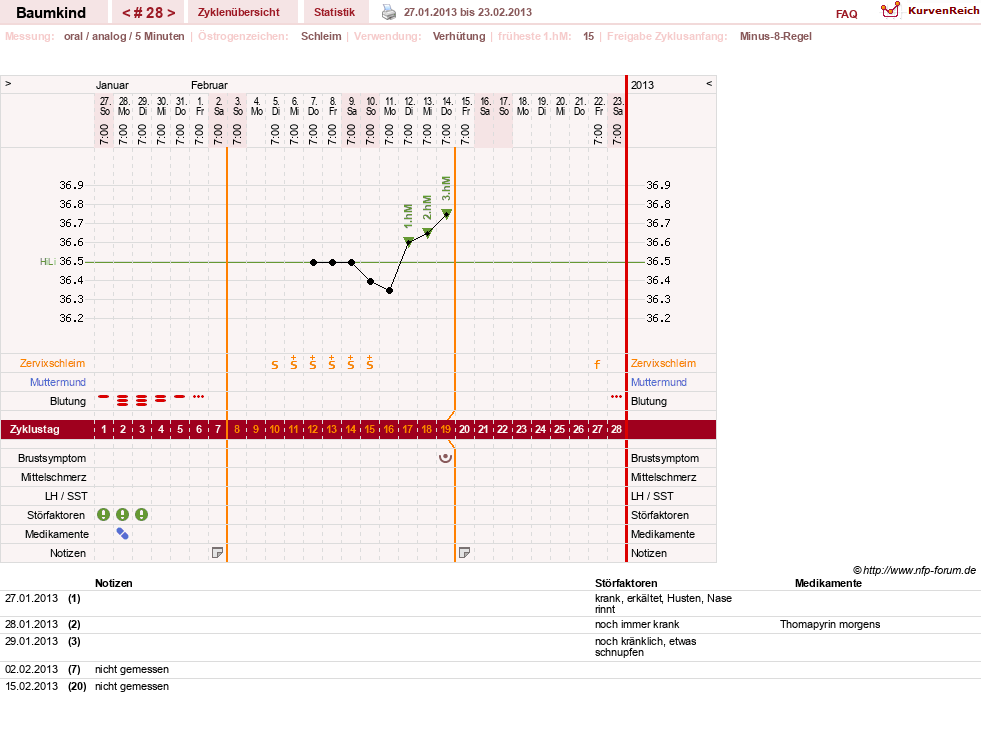Open the FAQ link
The height and width of the screenshot is (730, 981).
846,14
